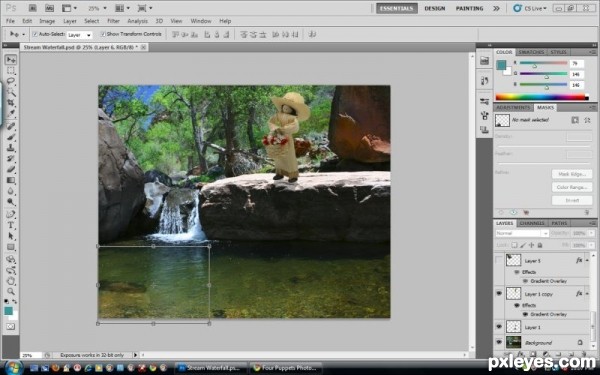Open the Arrange Documents dropdown
The image size is (600, 375).
(x=122, y=8)
